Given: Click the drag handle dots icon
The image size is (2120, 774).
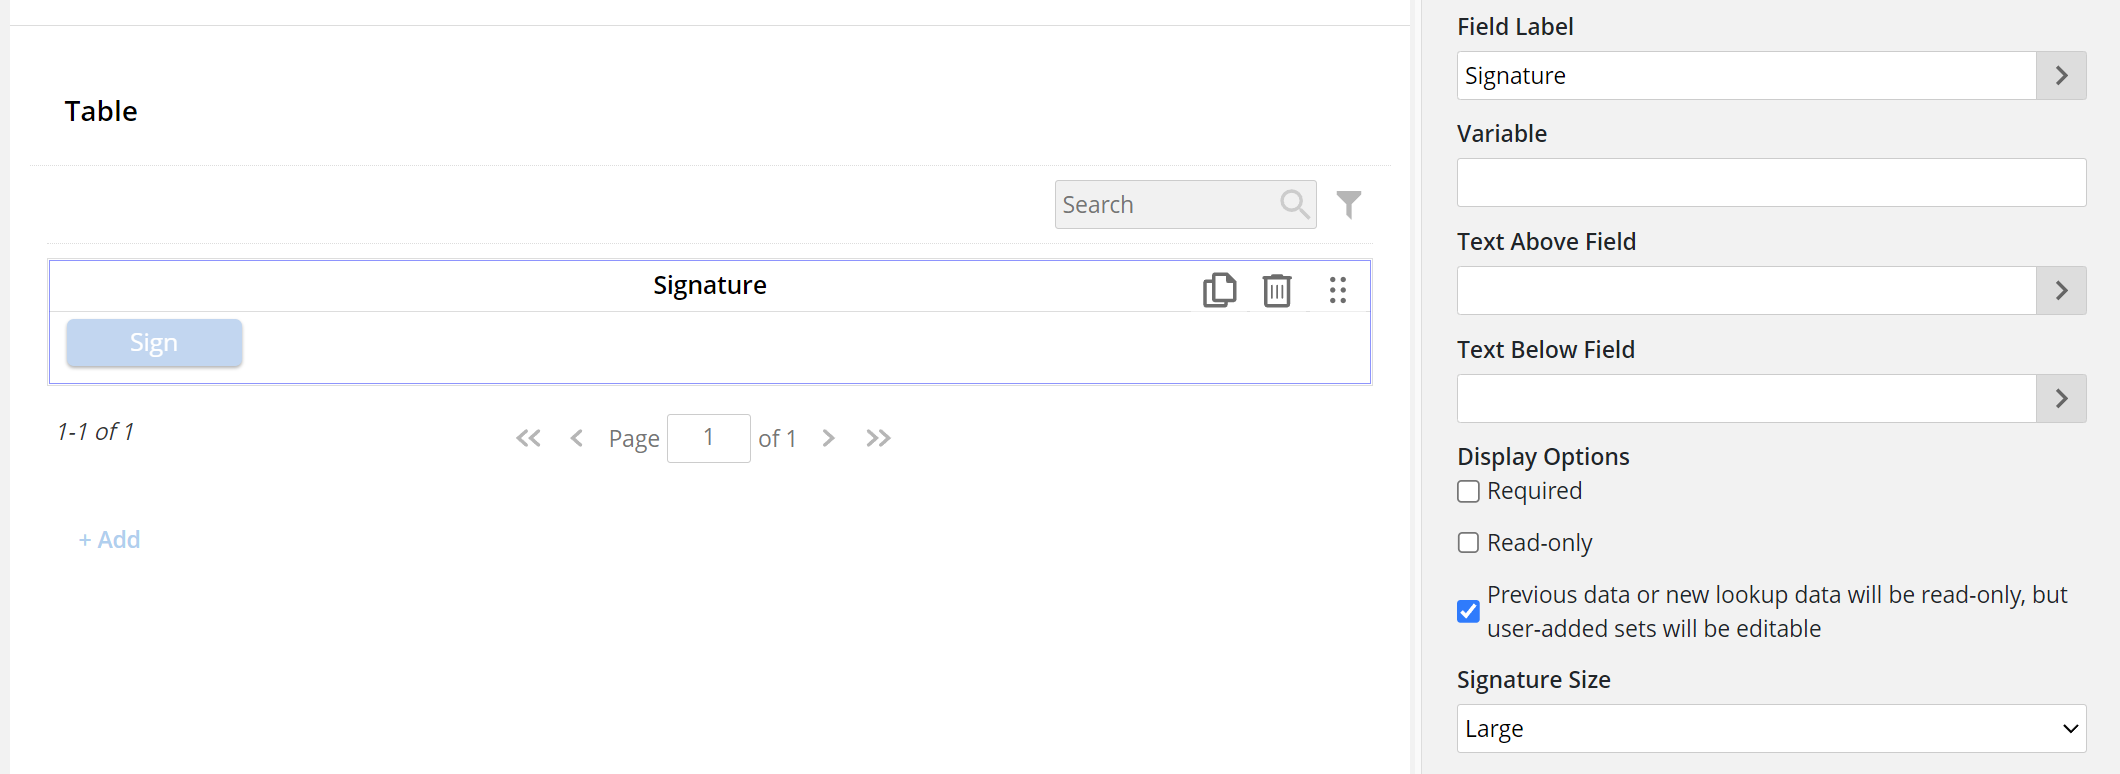Looking at the screenshot, I should (1338, 290).
